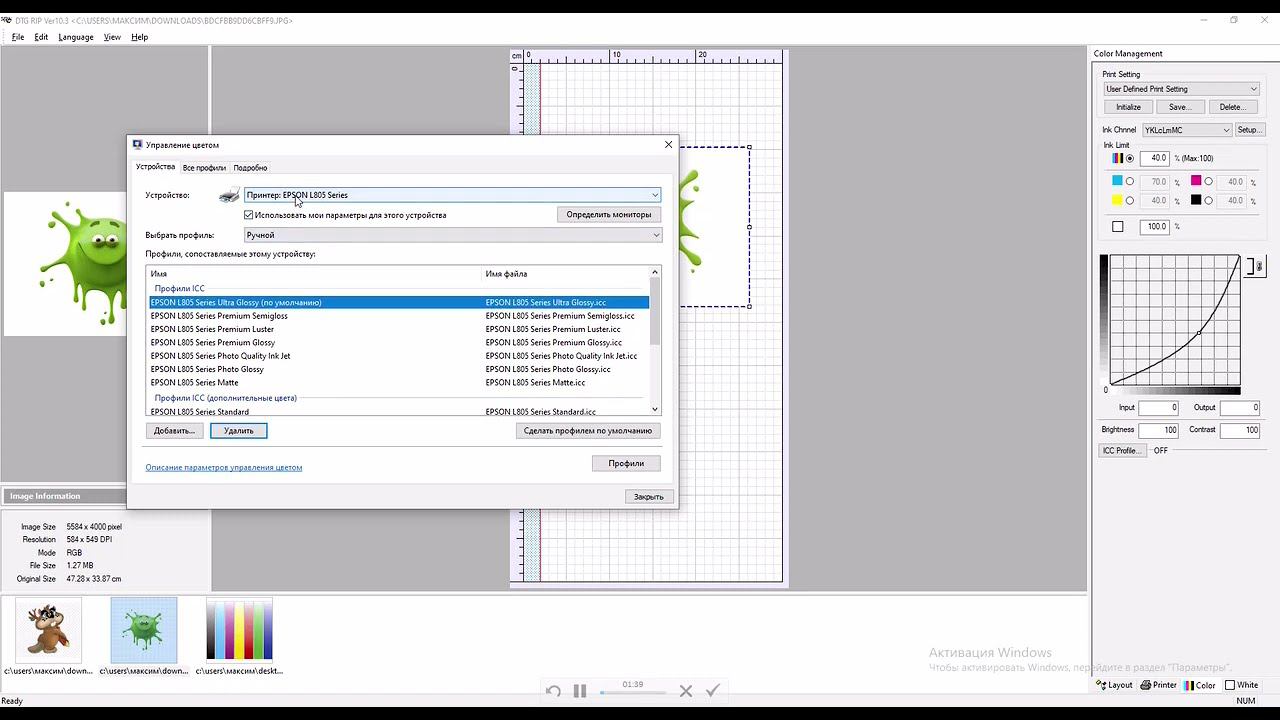The width and height of the screenshot is (1280, 720).
Task: Open the Print Setting dropdown
Action: tap(1181, 89)
